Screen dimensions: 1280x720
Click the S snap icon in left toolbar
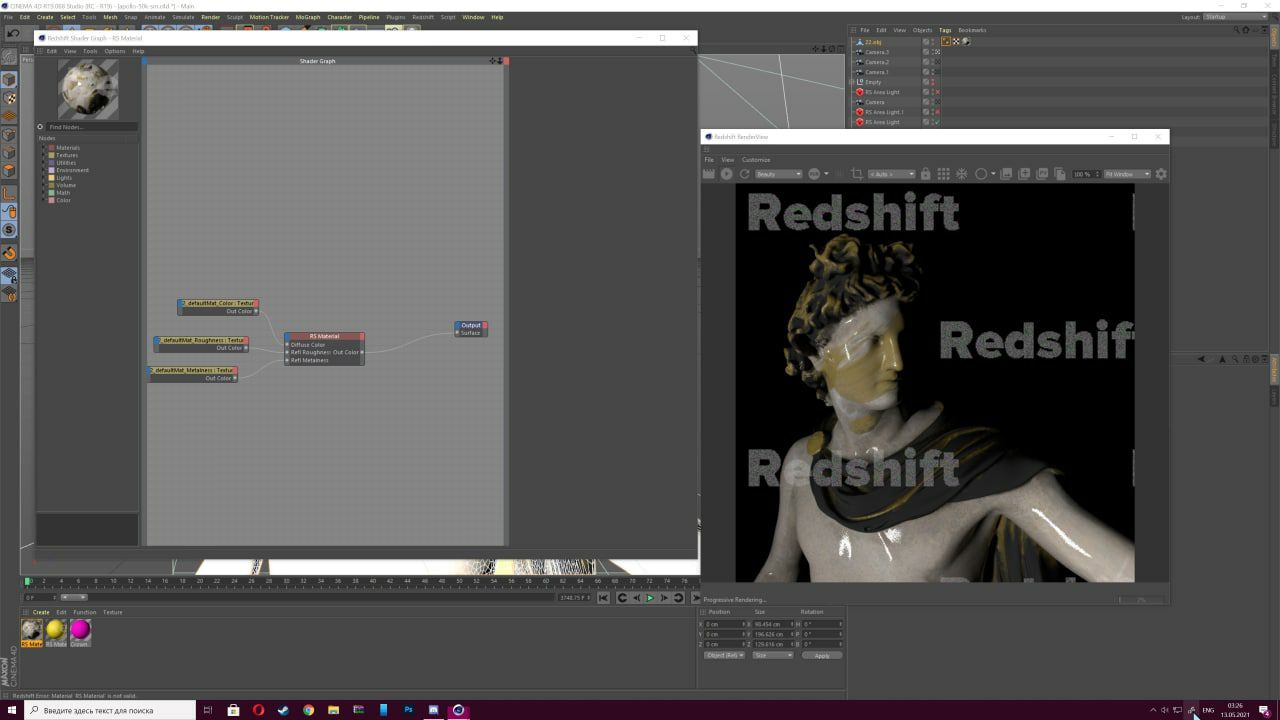[9, 230]
